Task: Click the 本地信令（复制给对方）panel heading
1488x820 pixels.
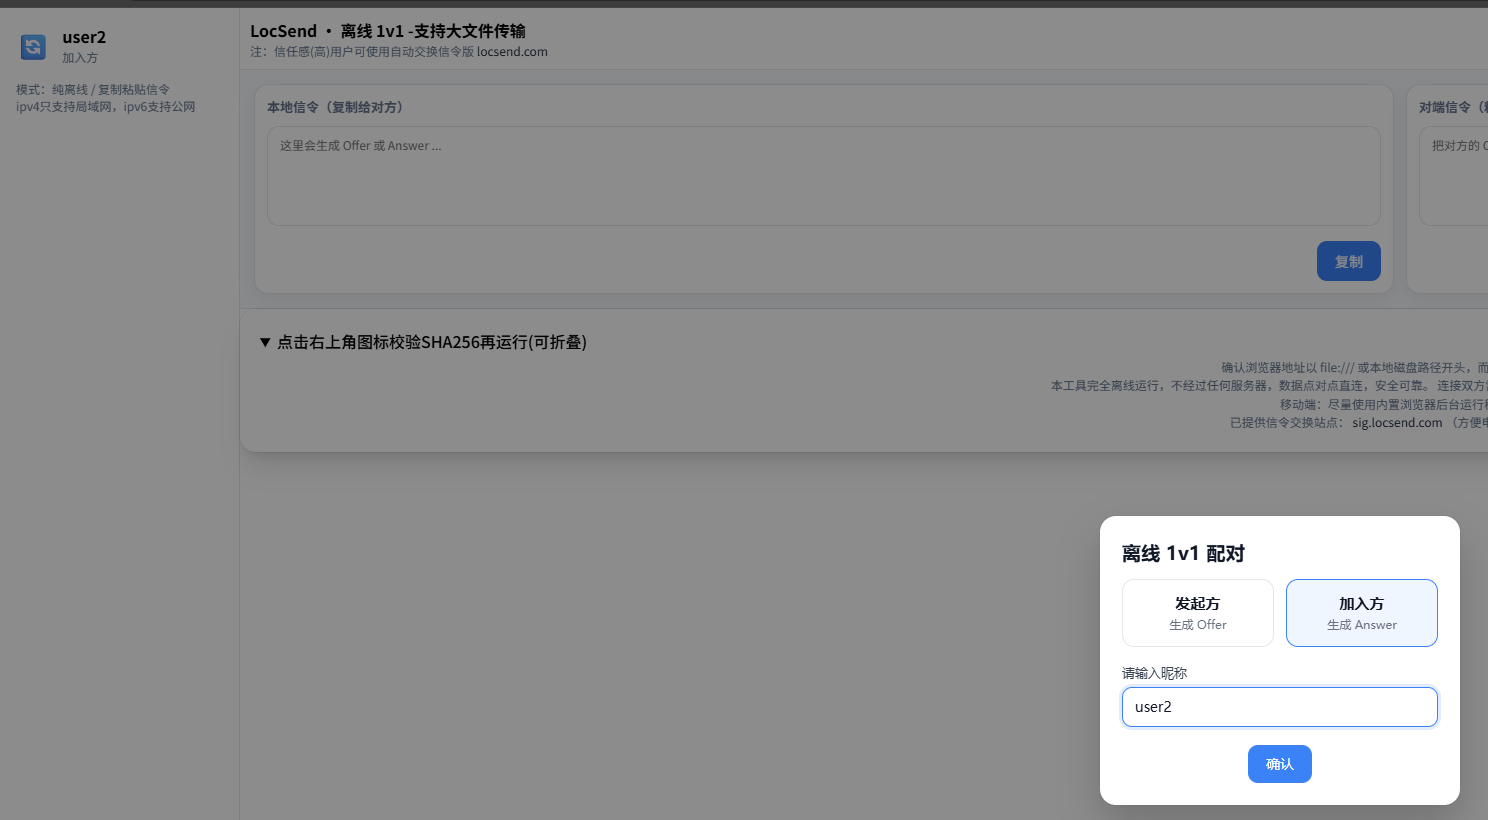Action: [x=335, y=107]
